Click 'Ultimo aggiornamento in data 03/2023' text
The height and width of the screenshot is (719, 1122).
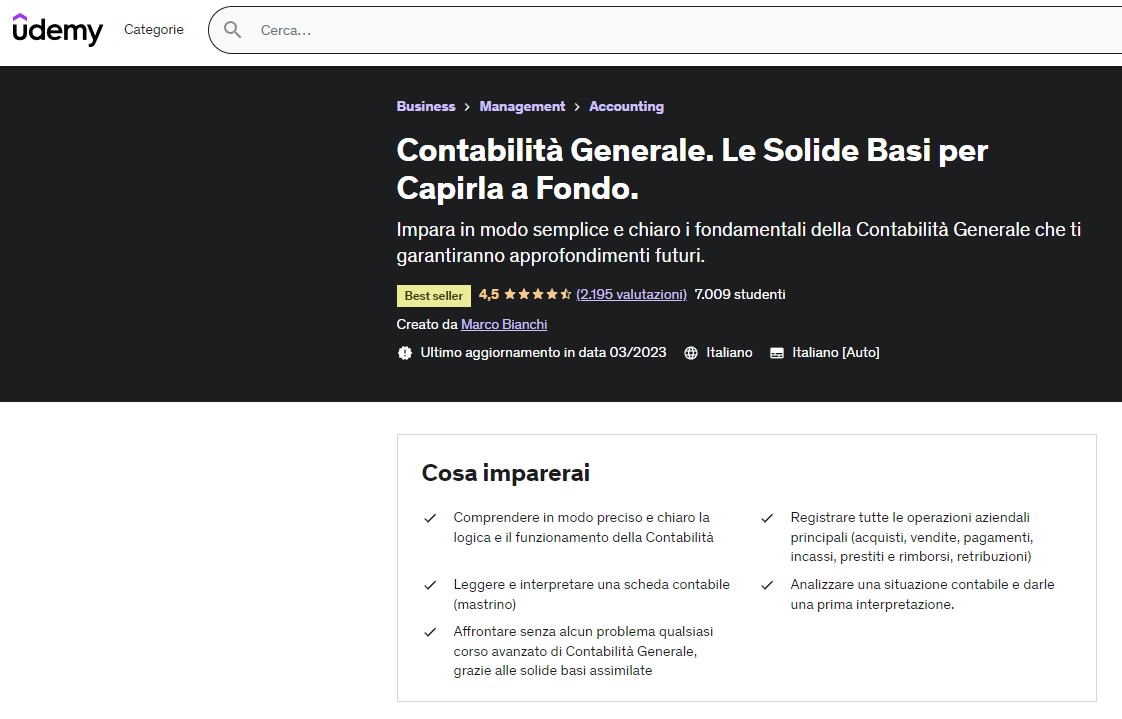pyautogui.click(x=543, y=352)
